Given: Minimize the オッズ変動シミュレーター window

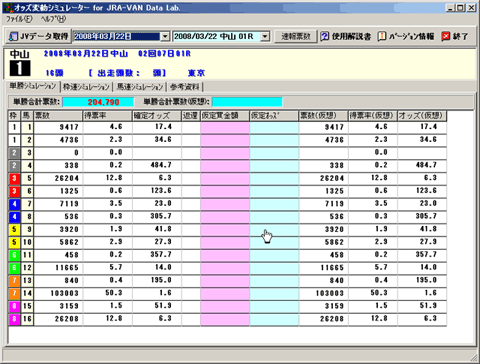Looking at the screenshot, I should [451, 7].
